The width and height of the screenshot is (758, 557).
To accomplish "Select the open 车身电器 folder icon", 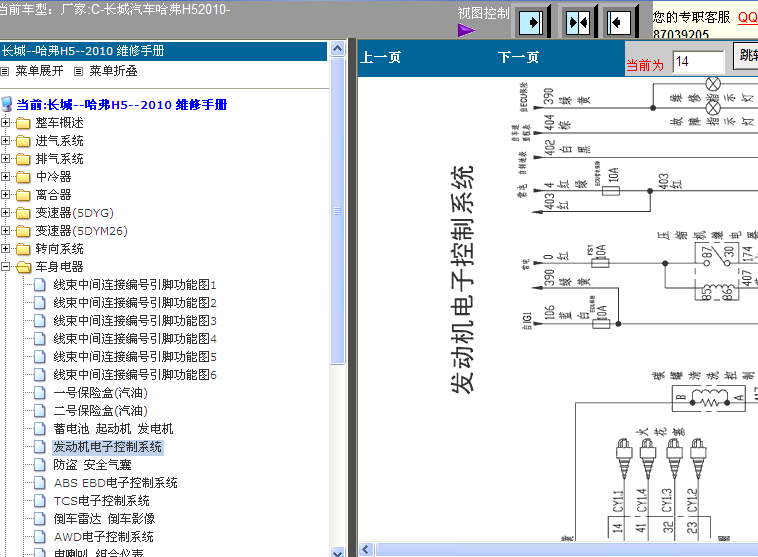I will [x=23, y=267].
